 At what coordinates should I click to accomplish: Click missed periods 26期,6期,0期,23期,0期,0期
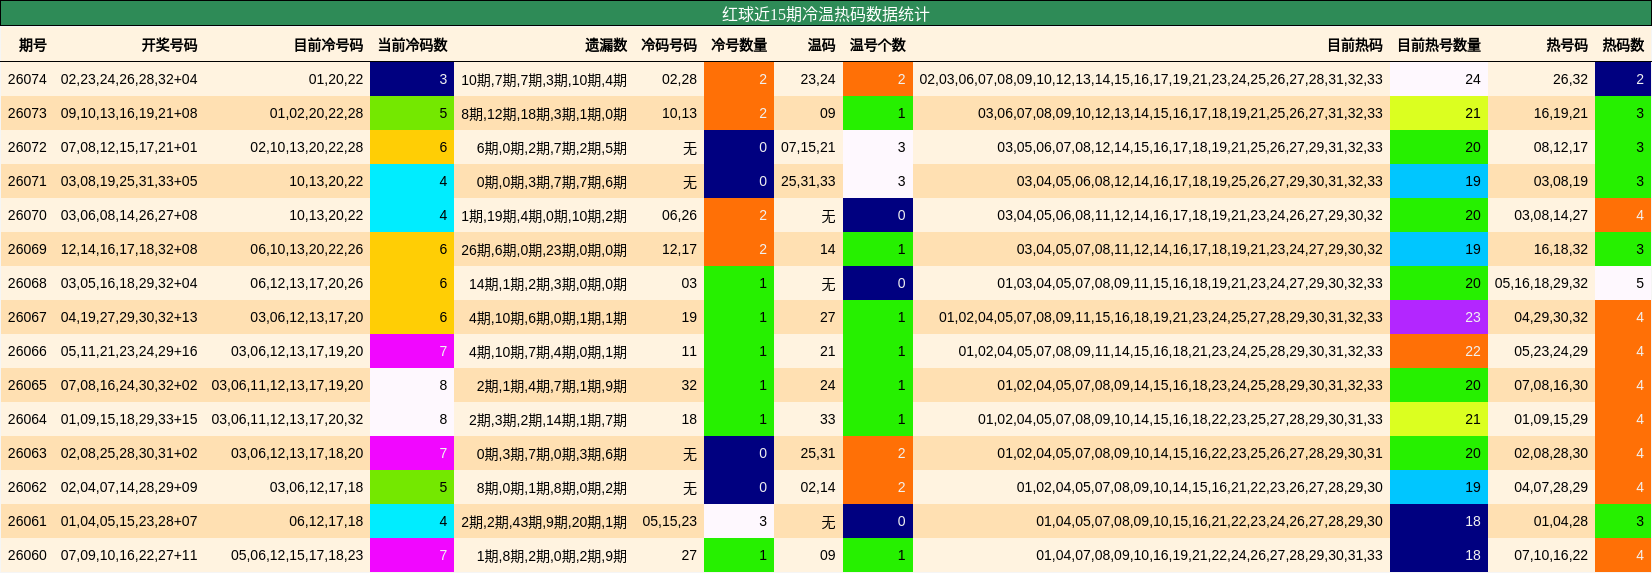pyautogui.click(x=544, y=249)
